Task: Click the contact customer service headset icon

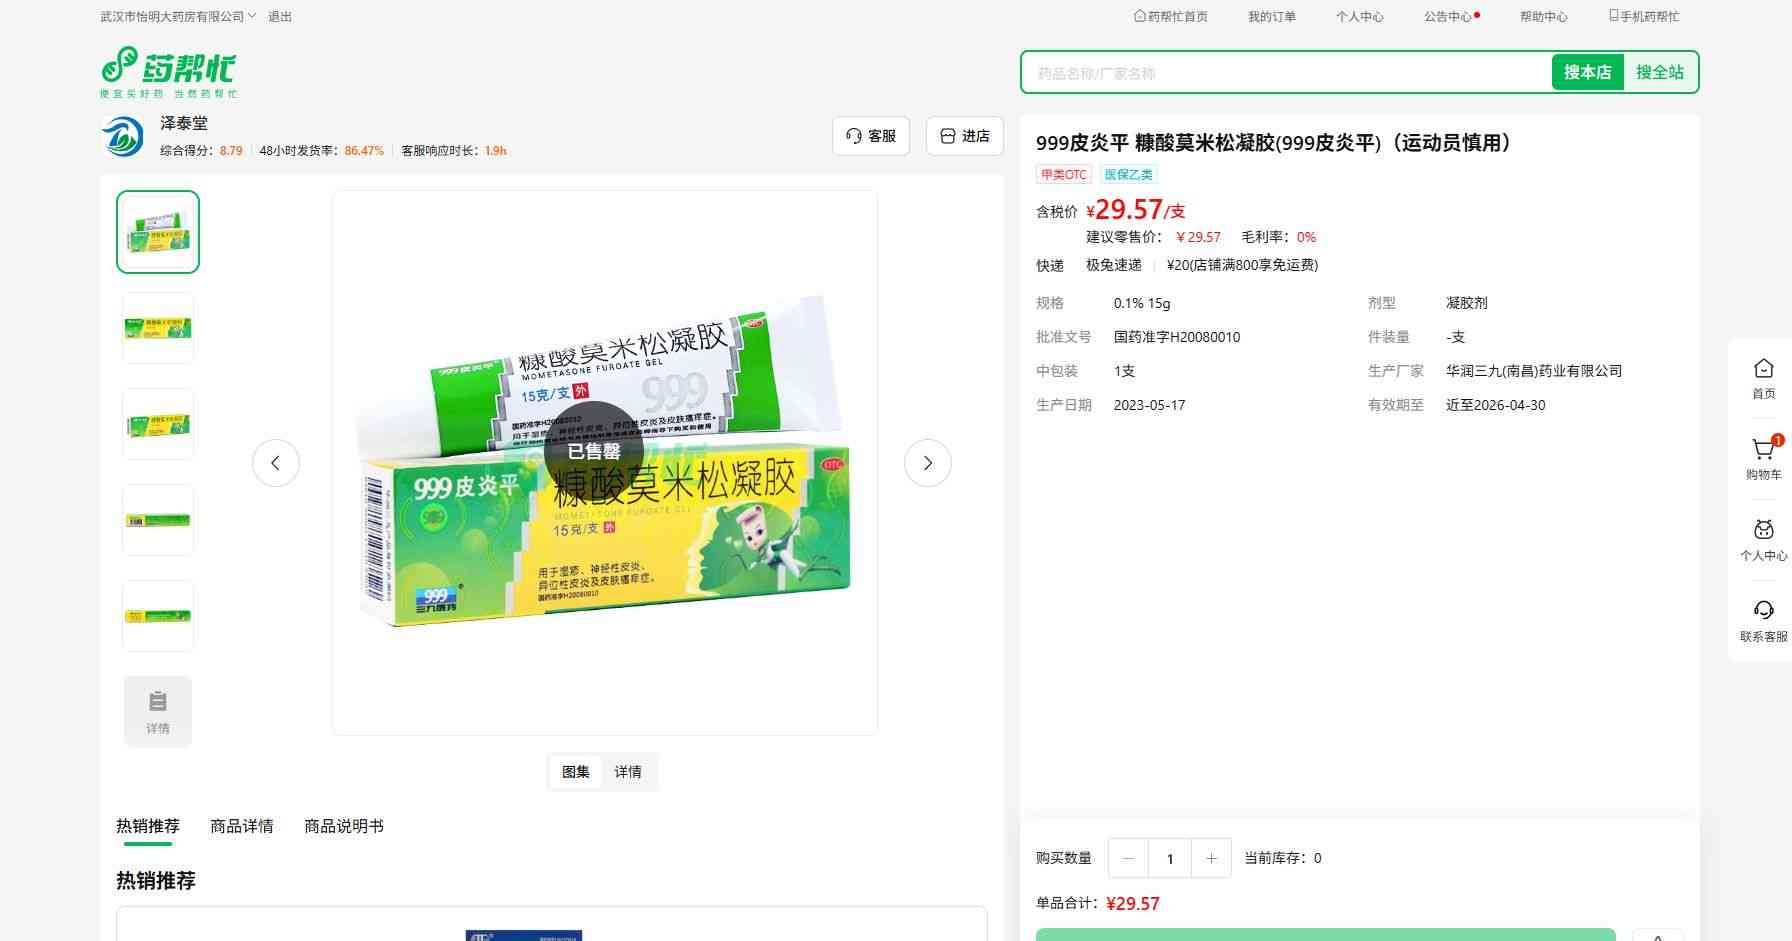Action: (1763, 611)
